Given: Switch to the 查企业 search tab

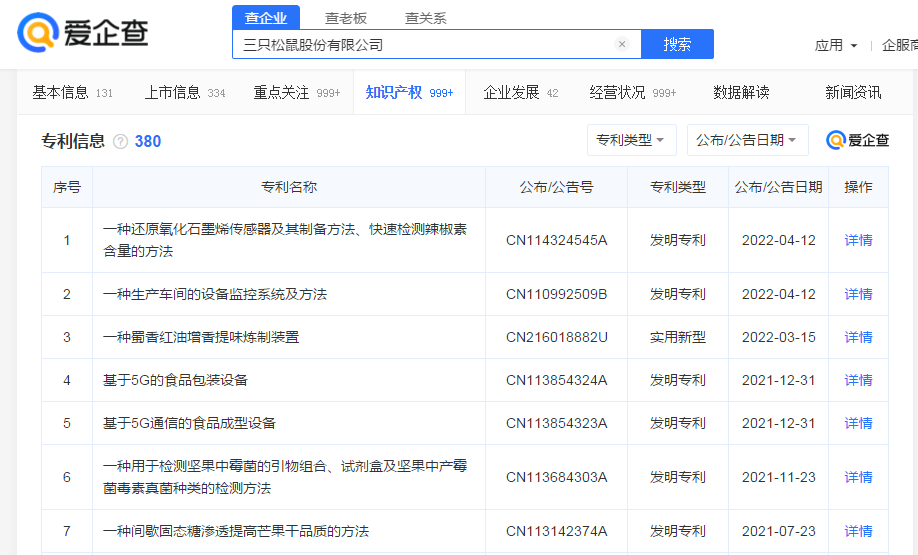Looking at the screenshot, I should pos(266,18).
